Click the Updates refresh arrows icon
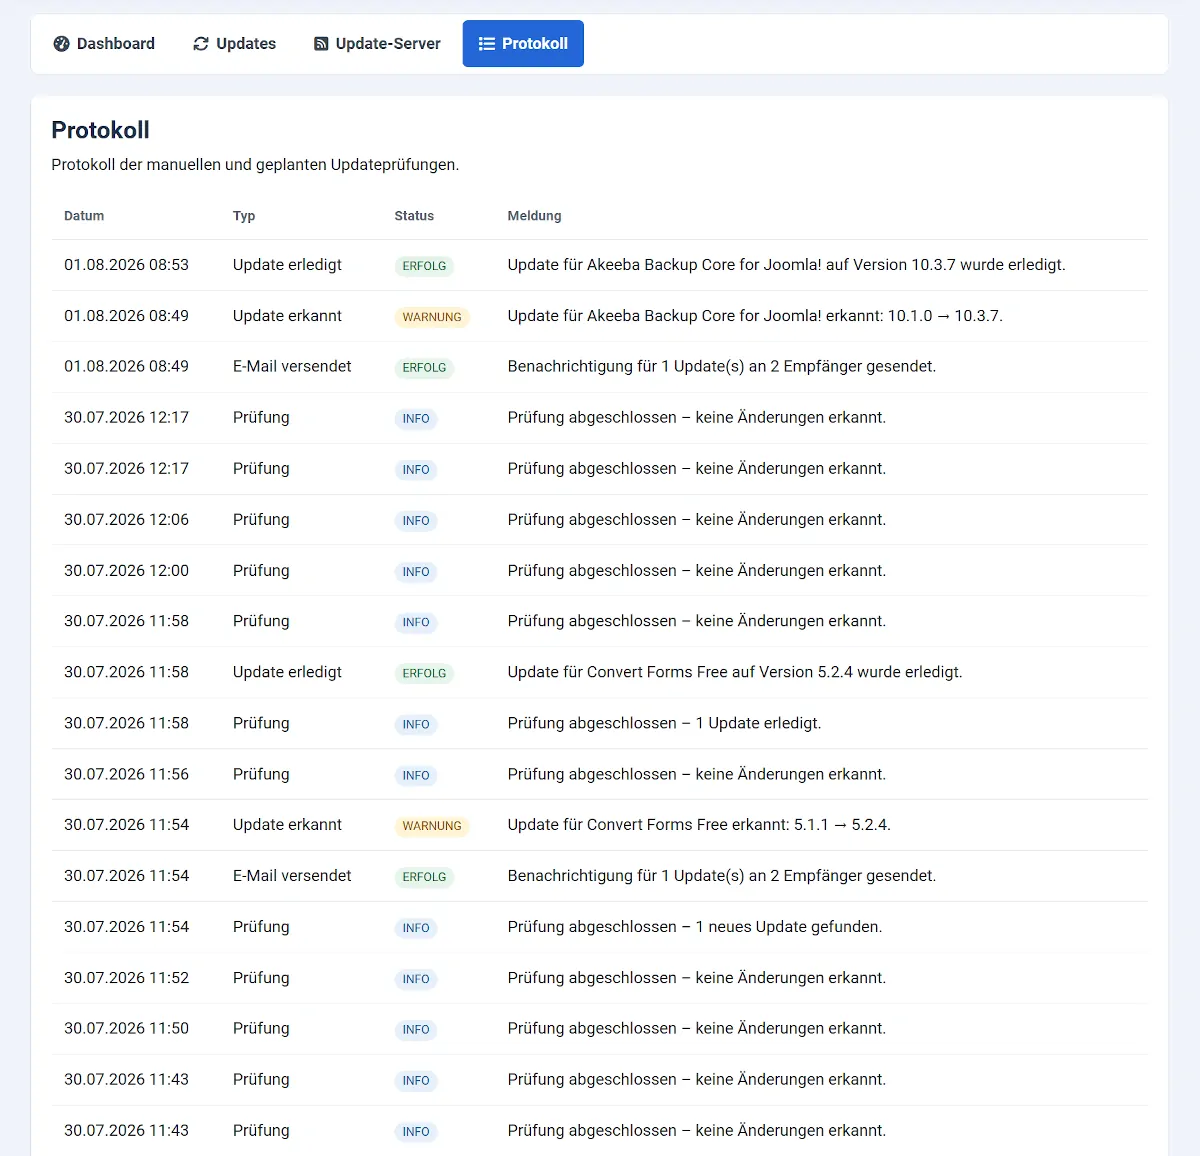1200x1156 pixels. [201, 44]
